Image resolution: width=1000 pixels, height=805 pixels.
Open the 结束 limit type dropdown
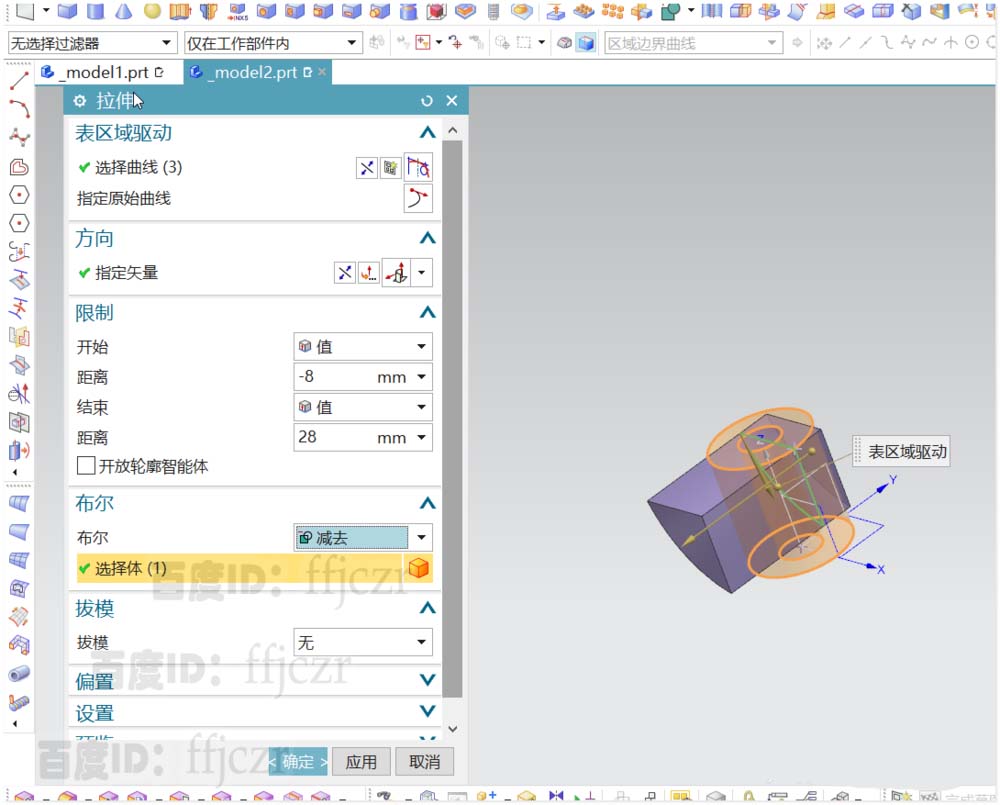point(363,407)
